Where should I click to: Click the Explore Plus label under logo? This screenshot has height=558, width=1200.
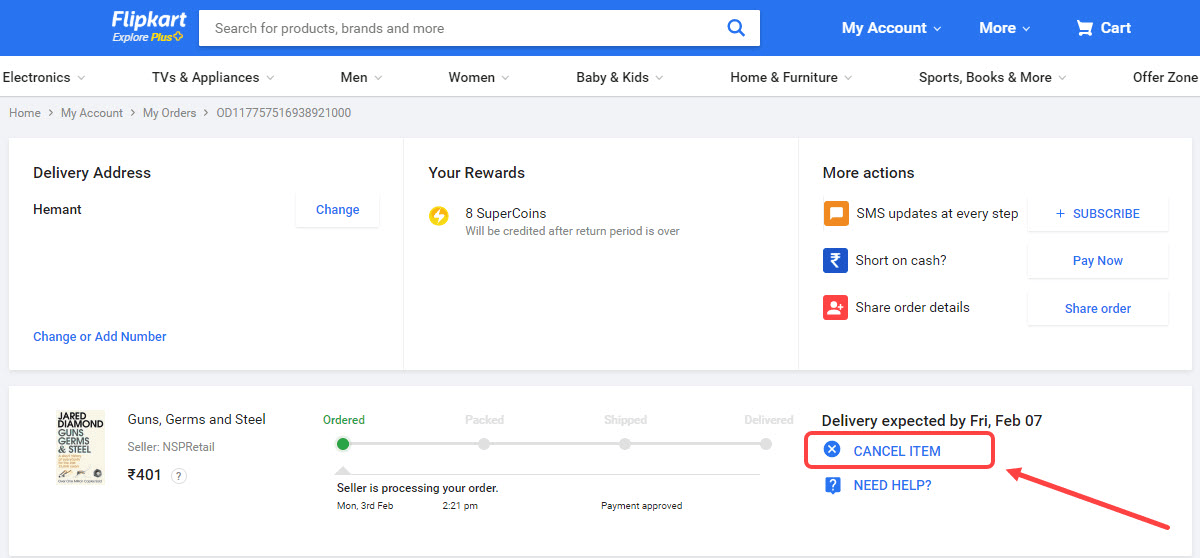click(147, 37)
